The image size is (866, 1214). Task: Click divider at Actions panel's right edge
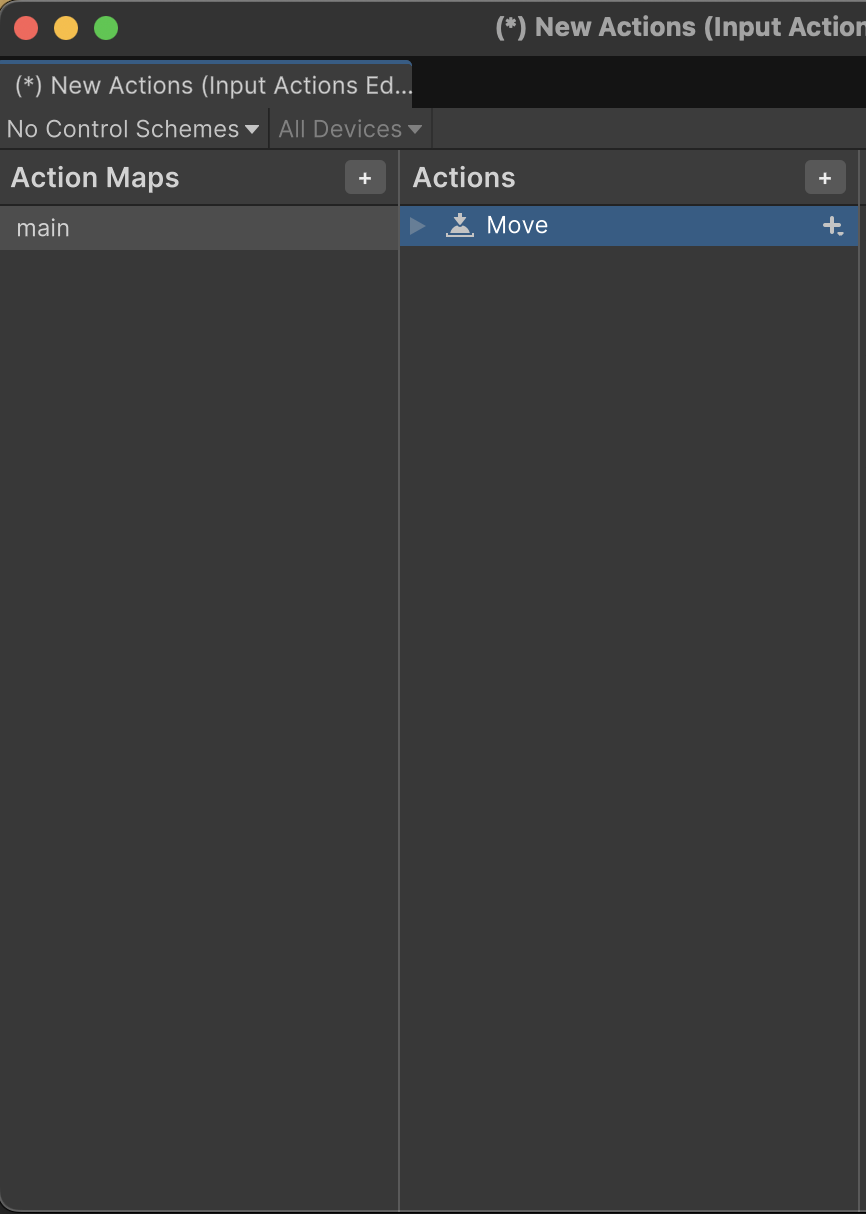click(860, 700)
